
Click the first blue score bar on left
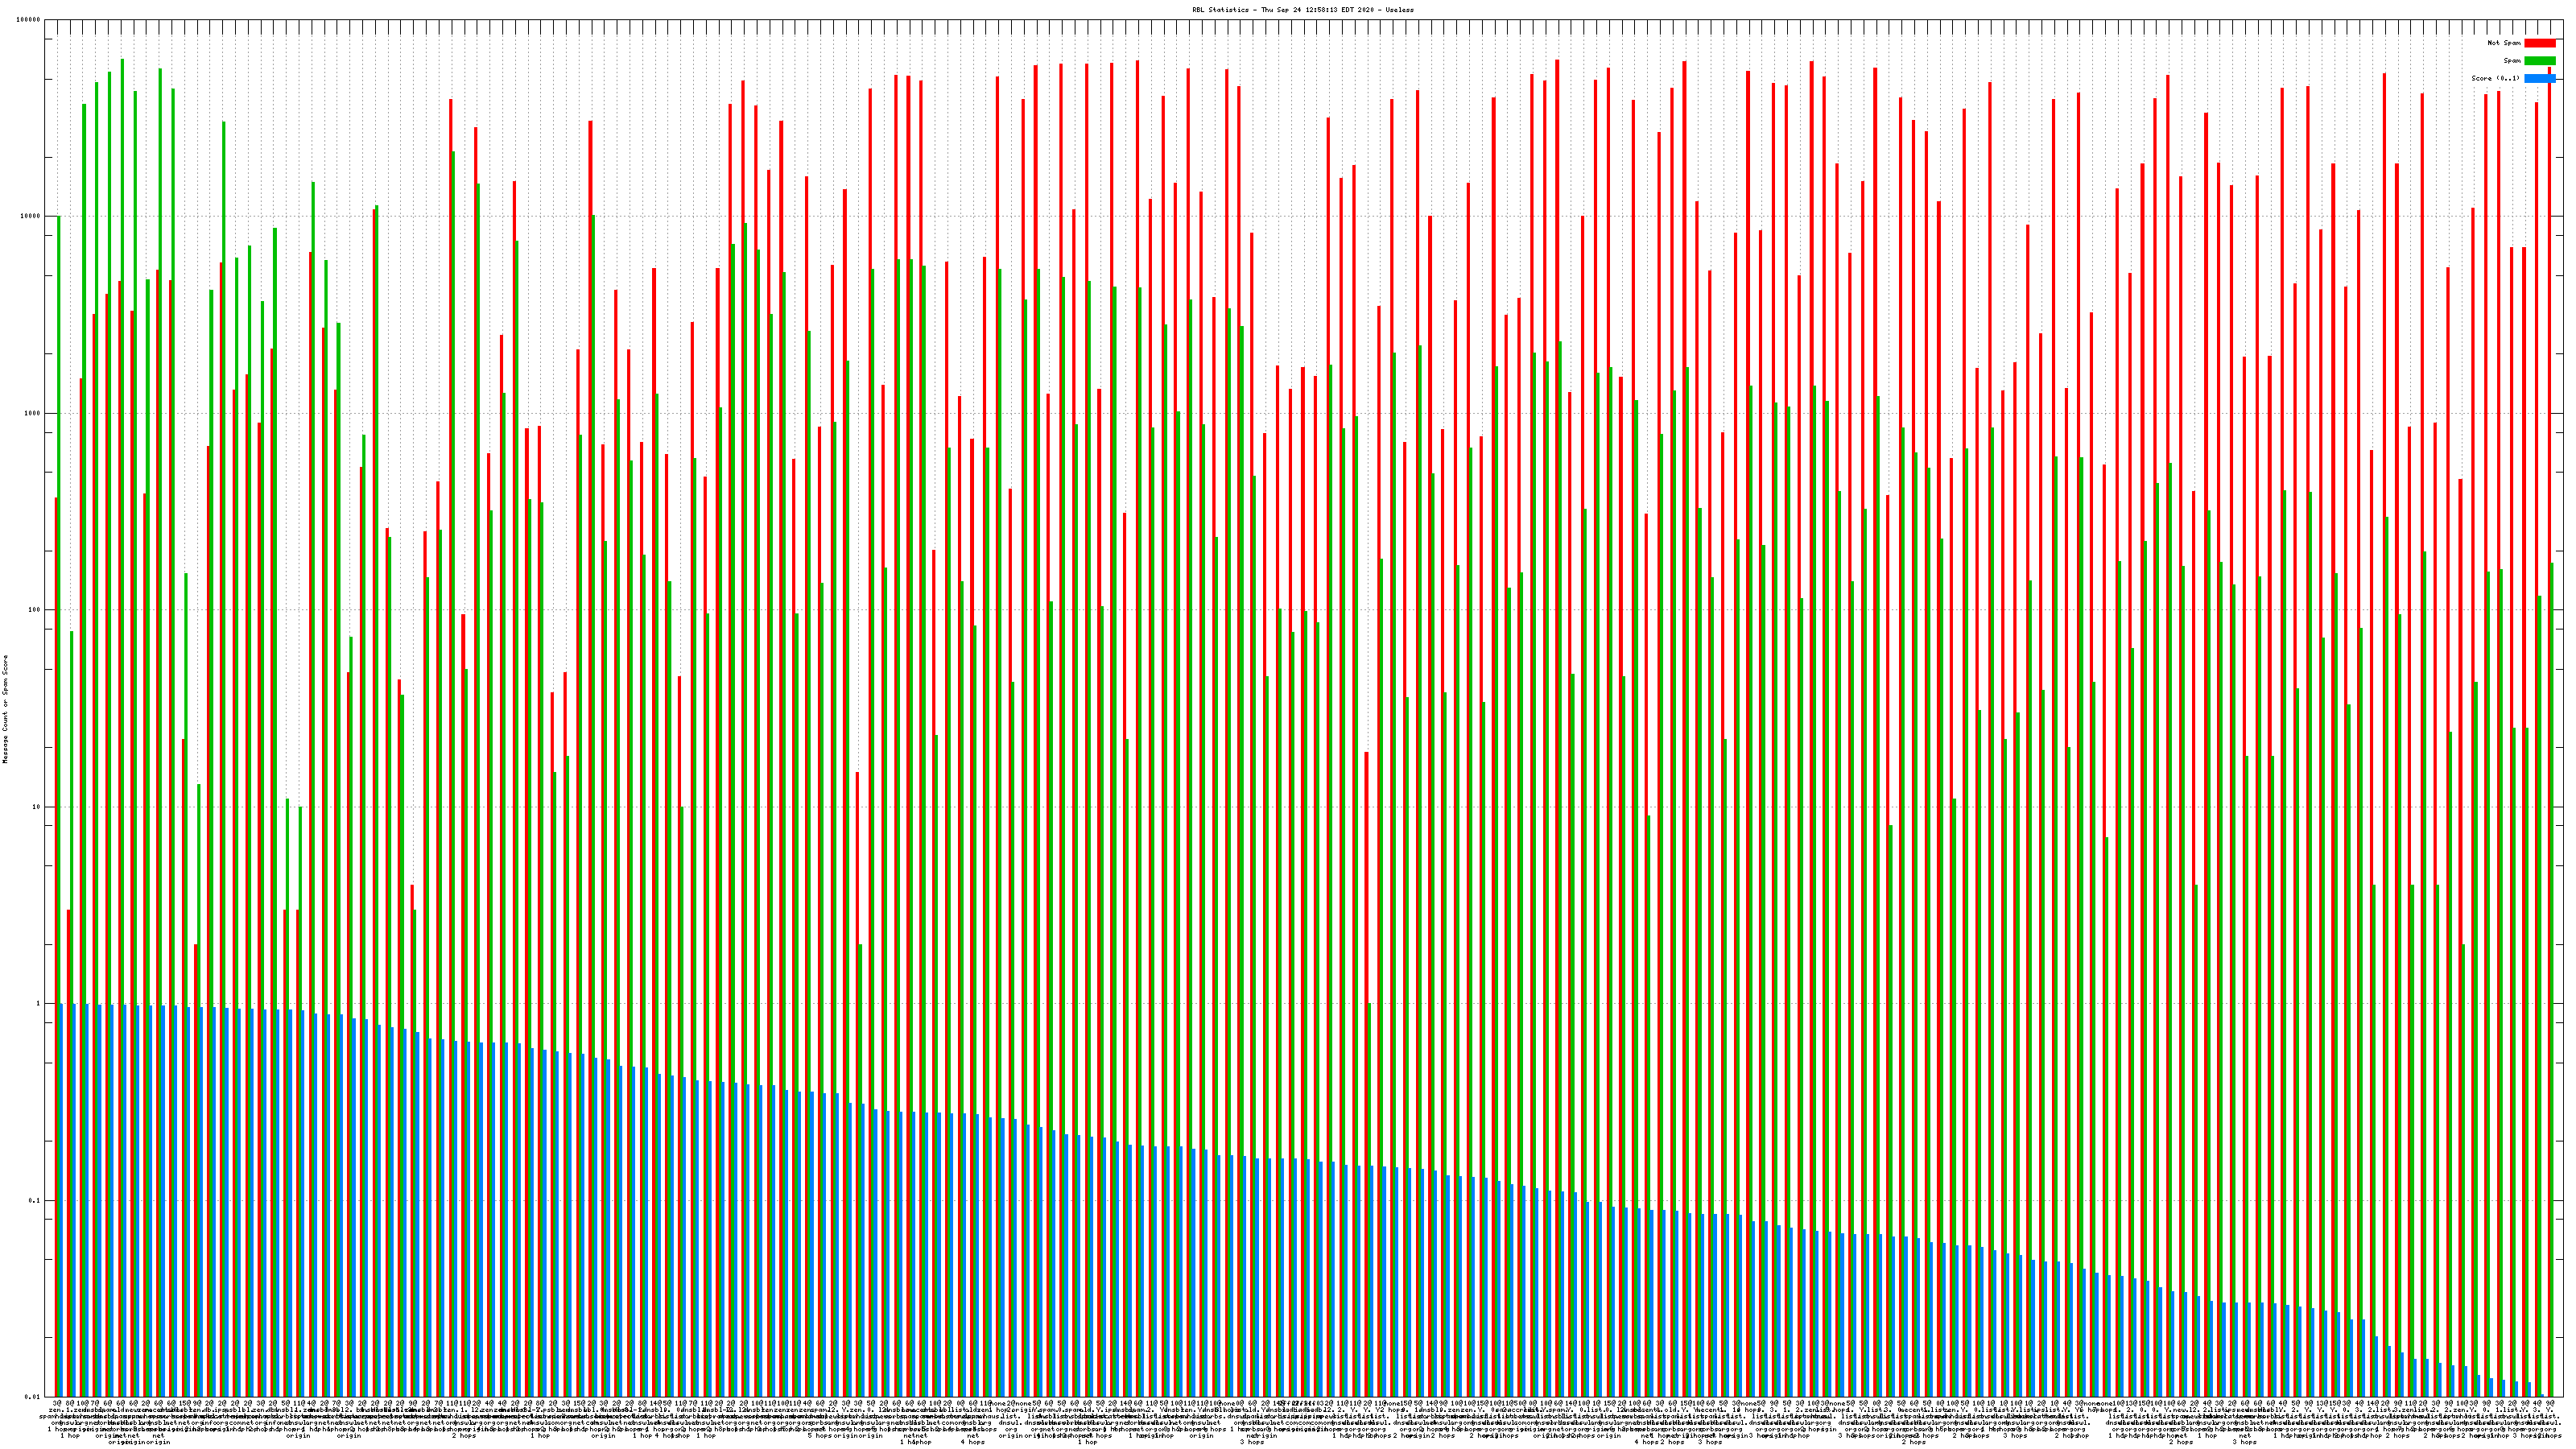tap(62, 1200)
